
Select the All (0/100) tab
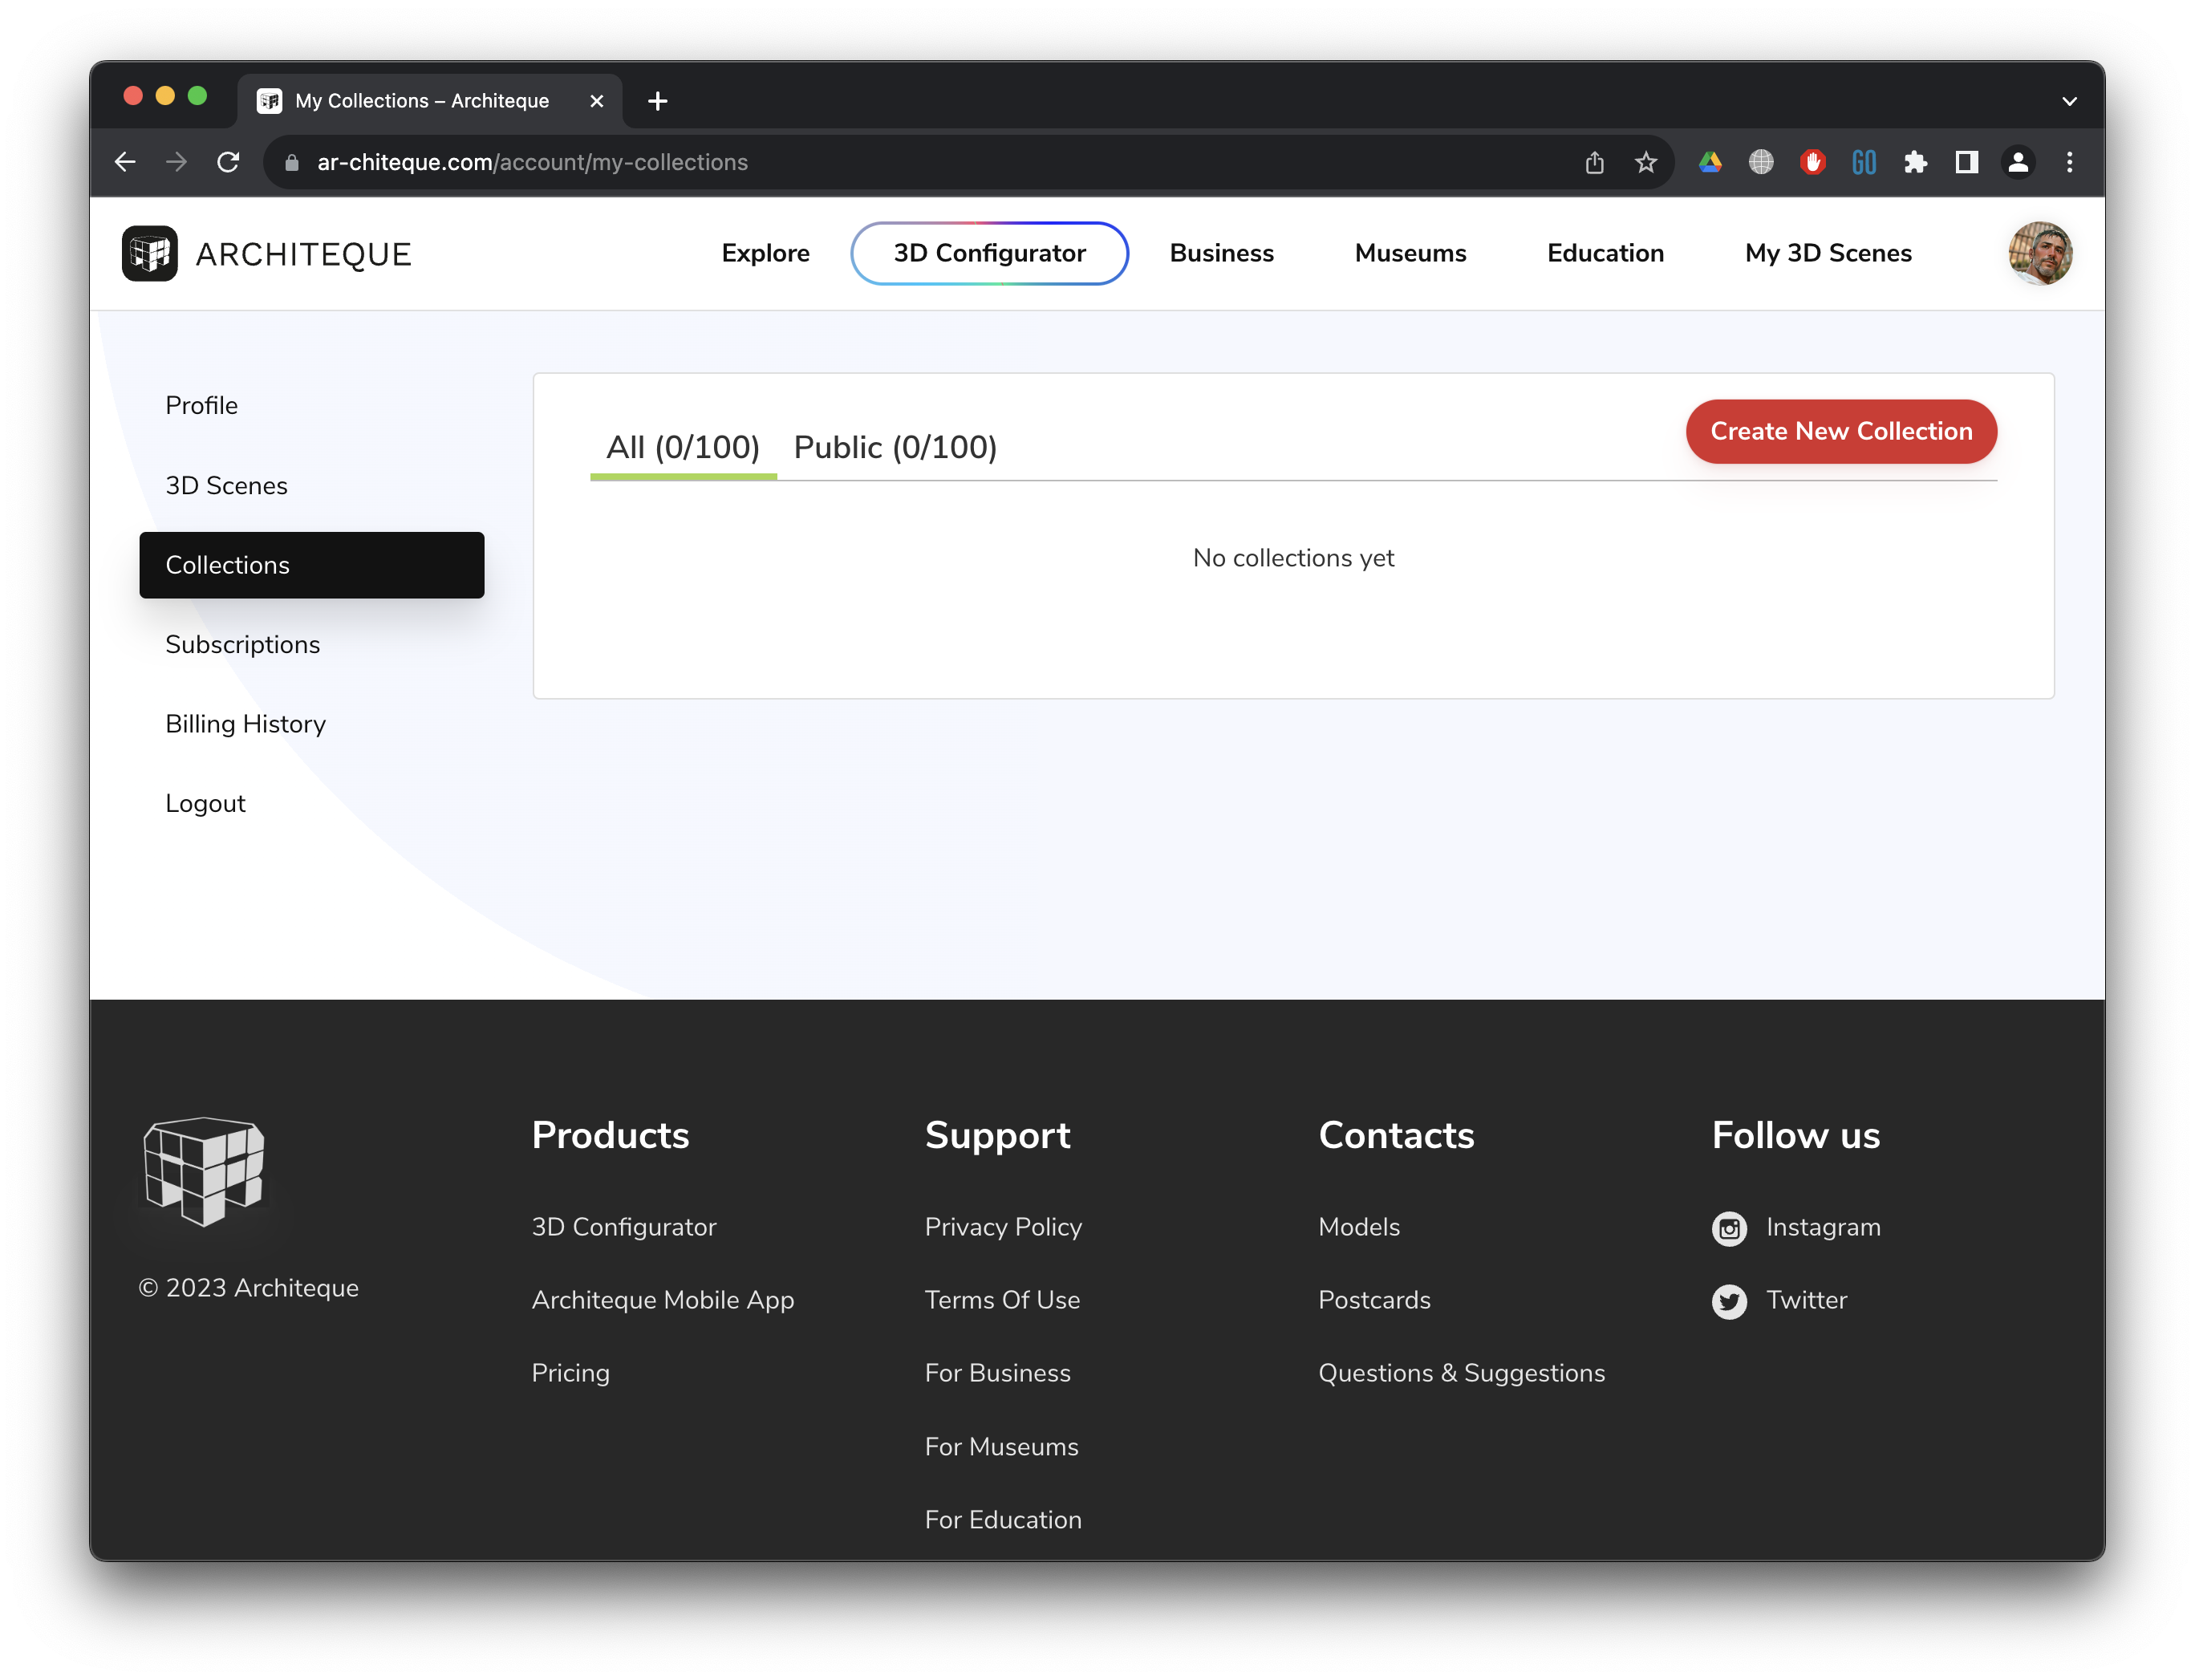click(x=683, y=447)
